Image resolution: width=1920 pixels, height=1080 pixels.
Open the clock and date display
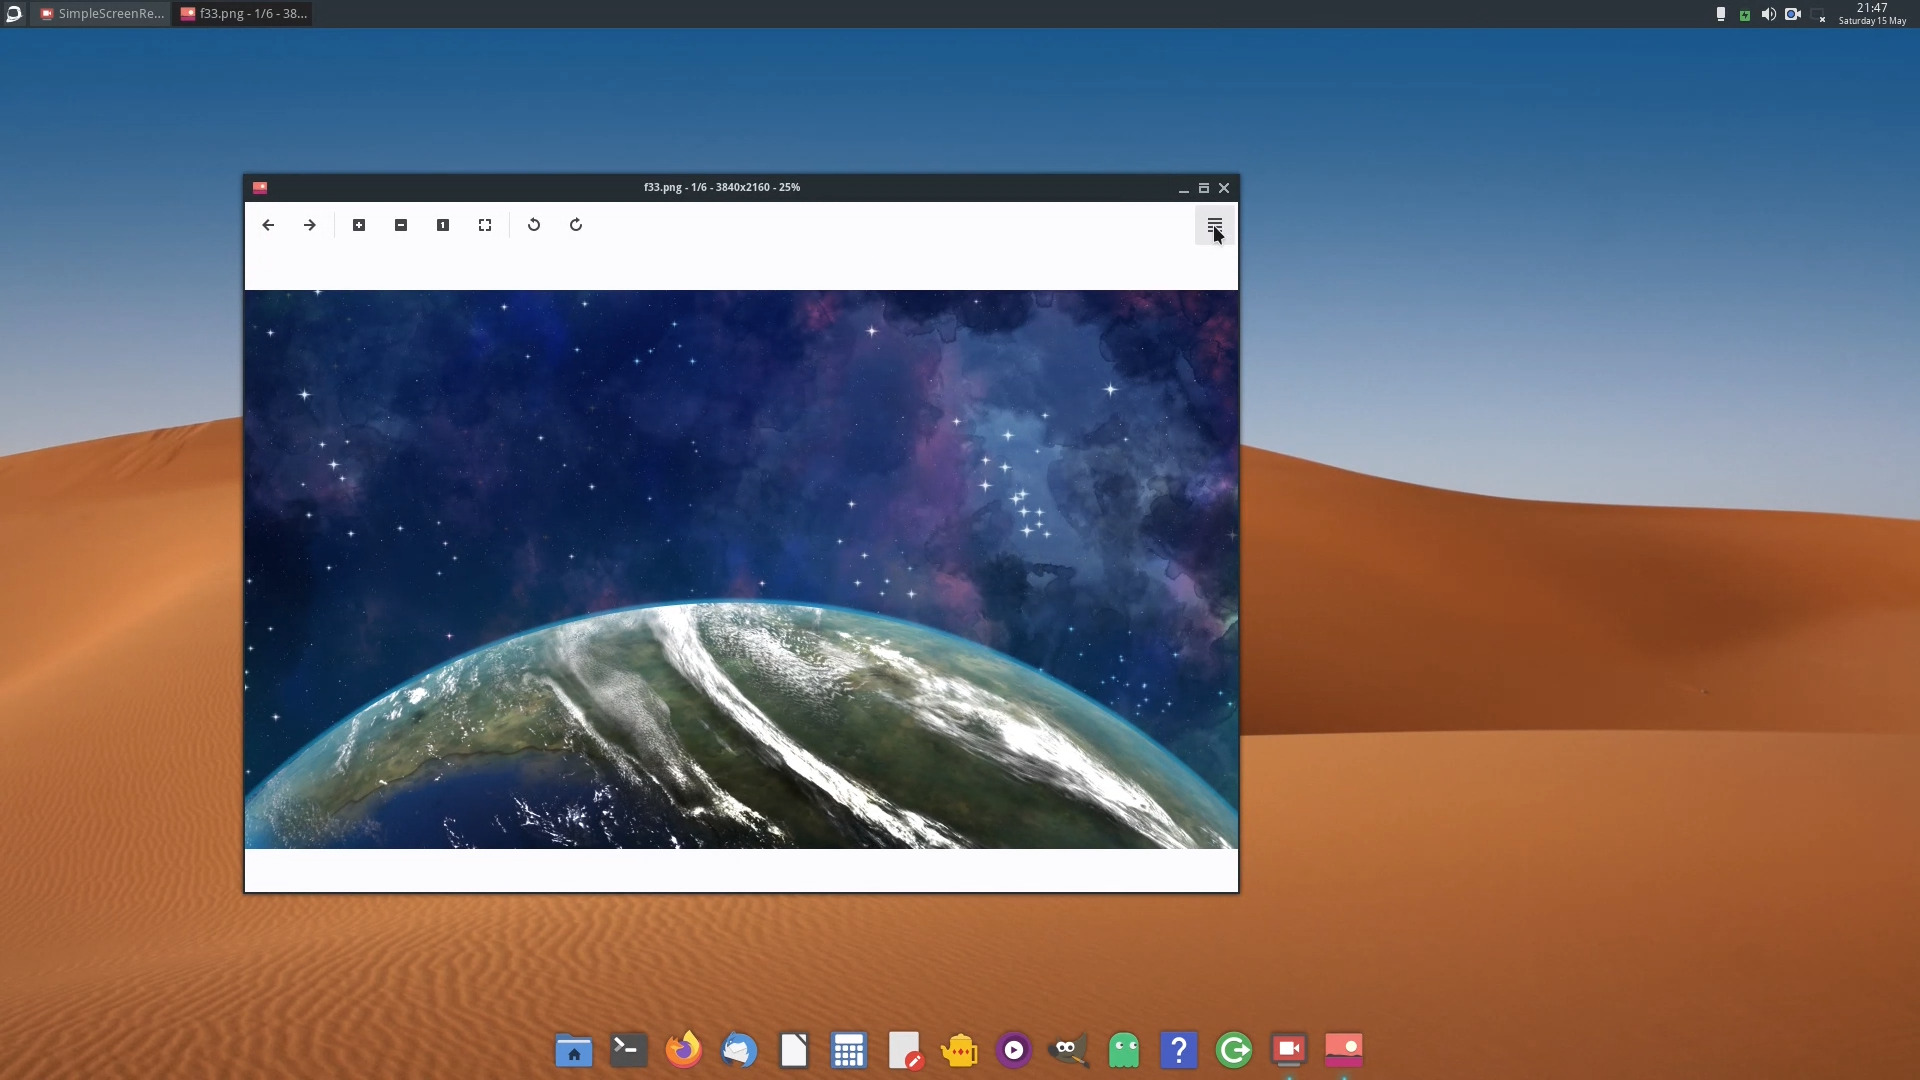click(1873, 14)
